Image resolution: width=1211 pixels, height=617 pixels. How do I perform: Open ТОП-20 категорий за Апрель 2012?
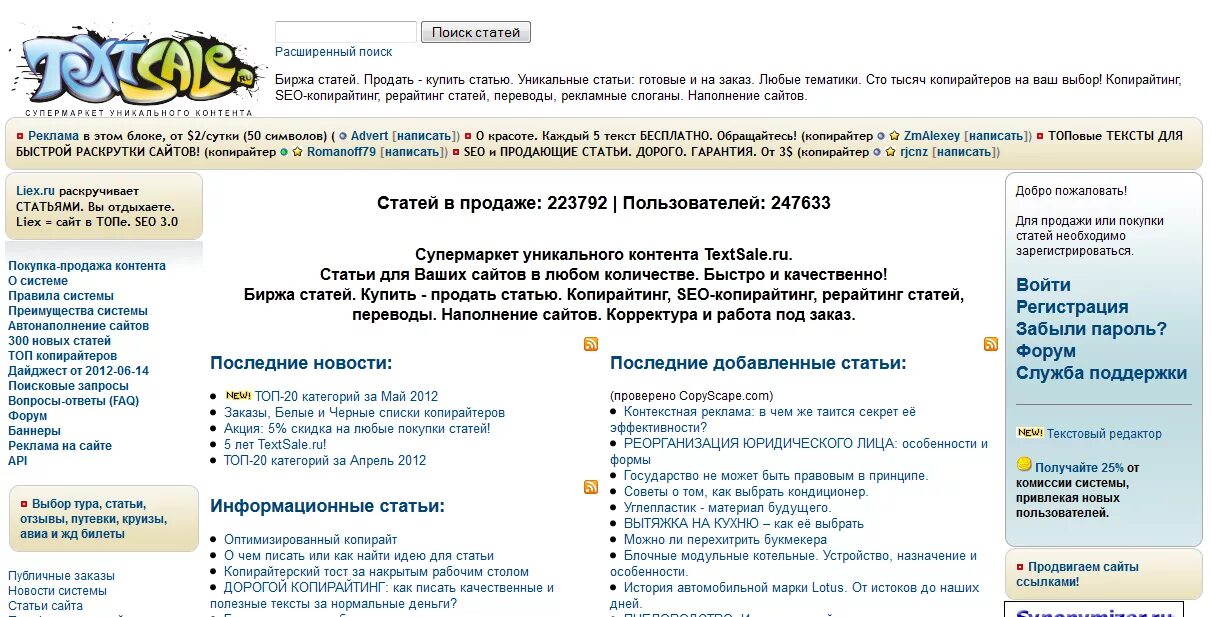(325, 460)
